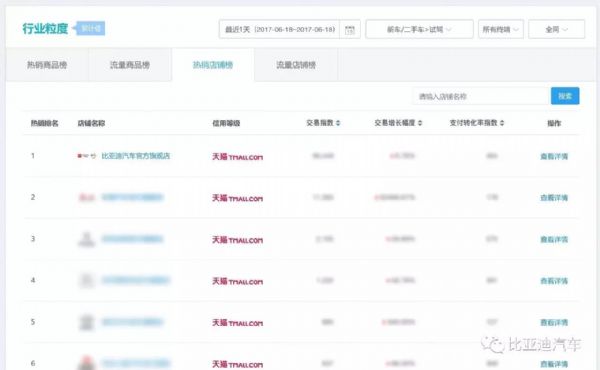The width and height of the screenshot is (600, 370).
Task: Select the 热销店铺榜 tab
Action: point(213,65)
